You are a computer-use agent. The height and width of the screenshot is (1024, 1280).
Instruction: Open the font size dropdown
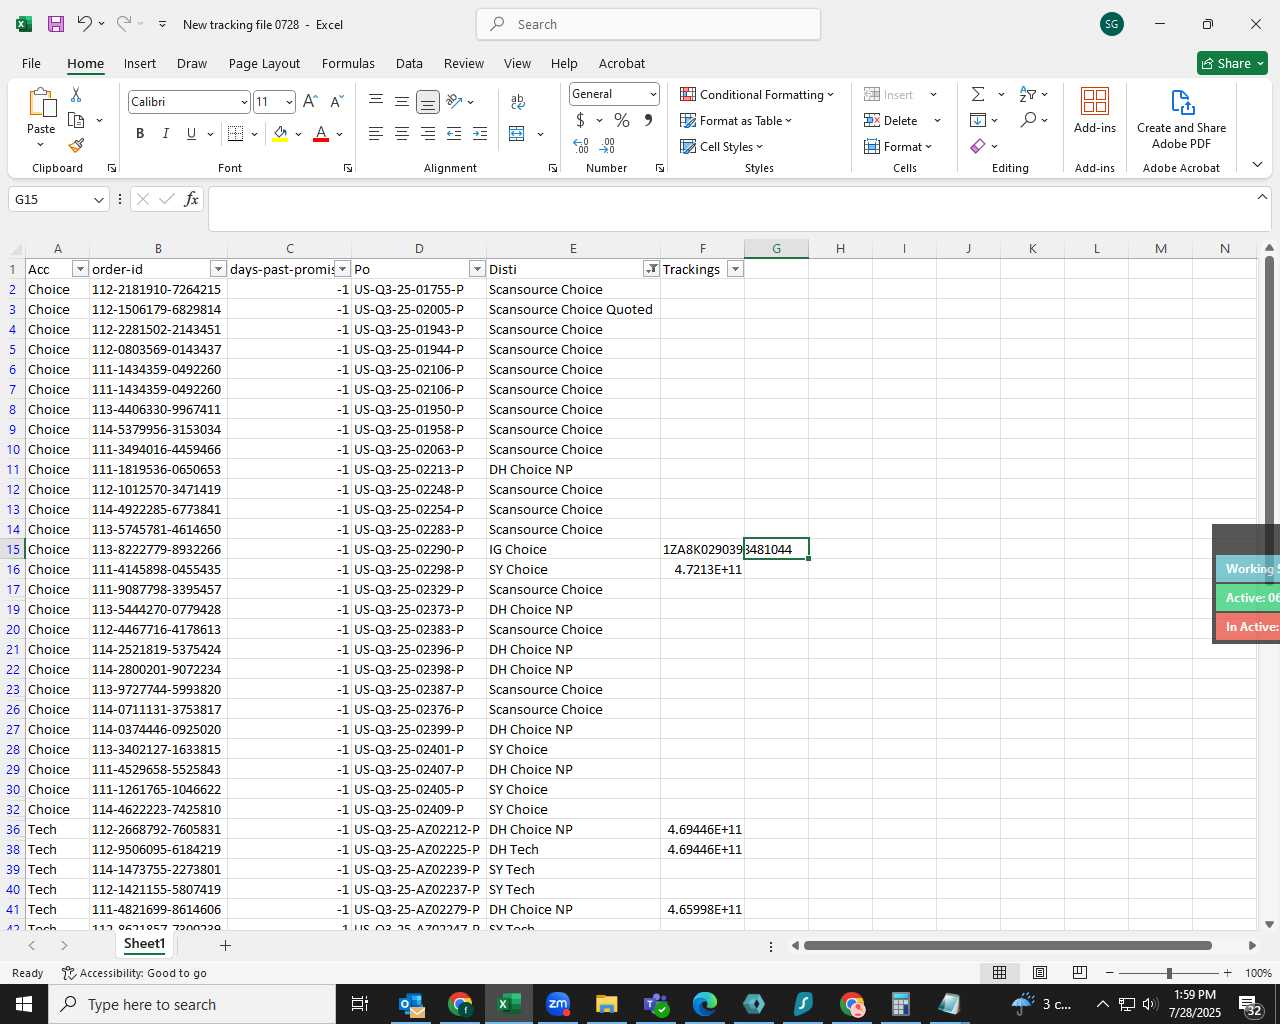click(289, 102)
